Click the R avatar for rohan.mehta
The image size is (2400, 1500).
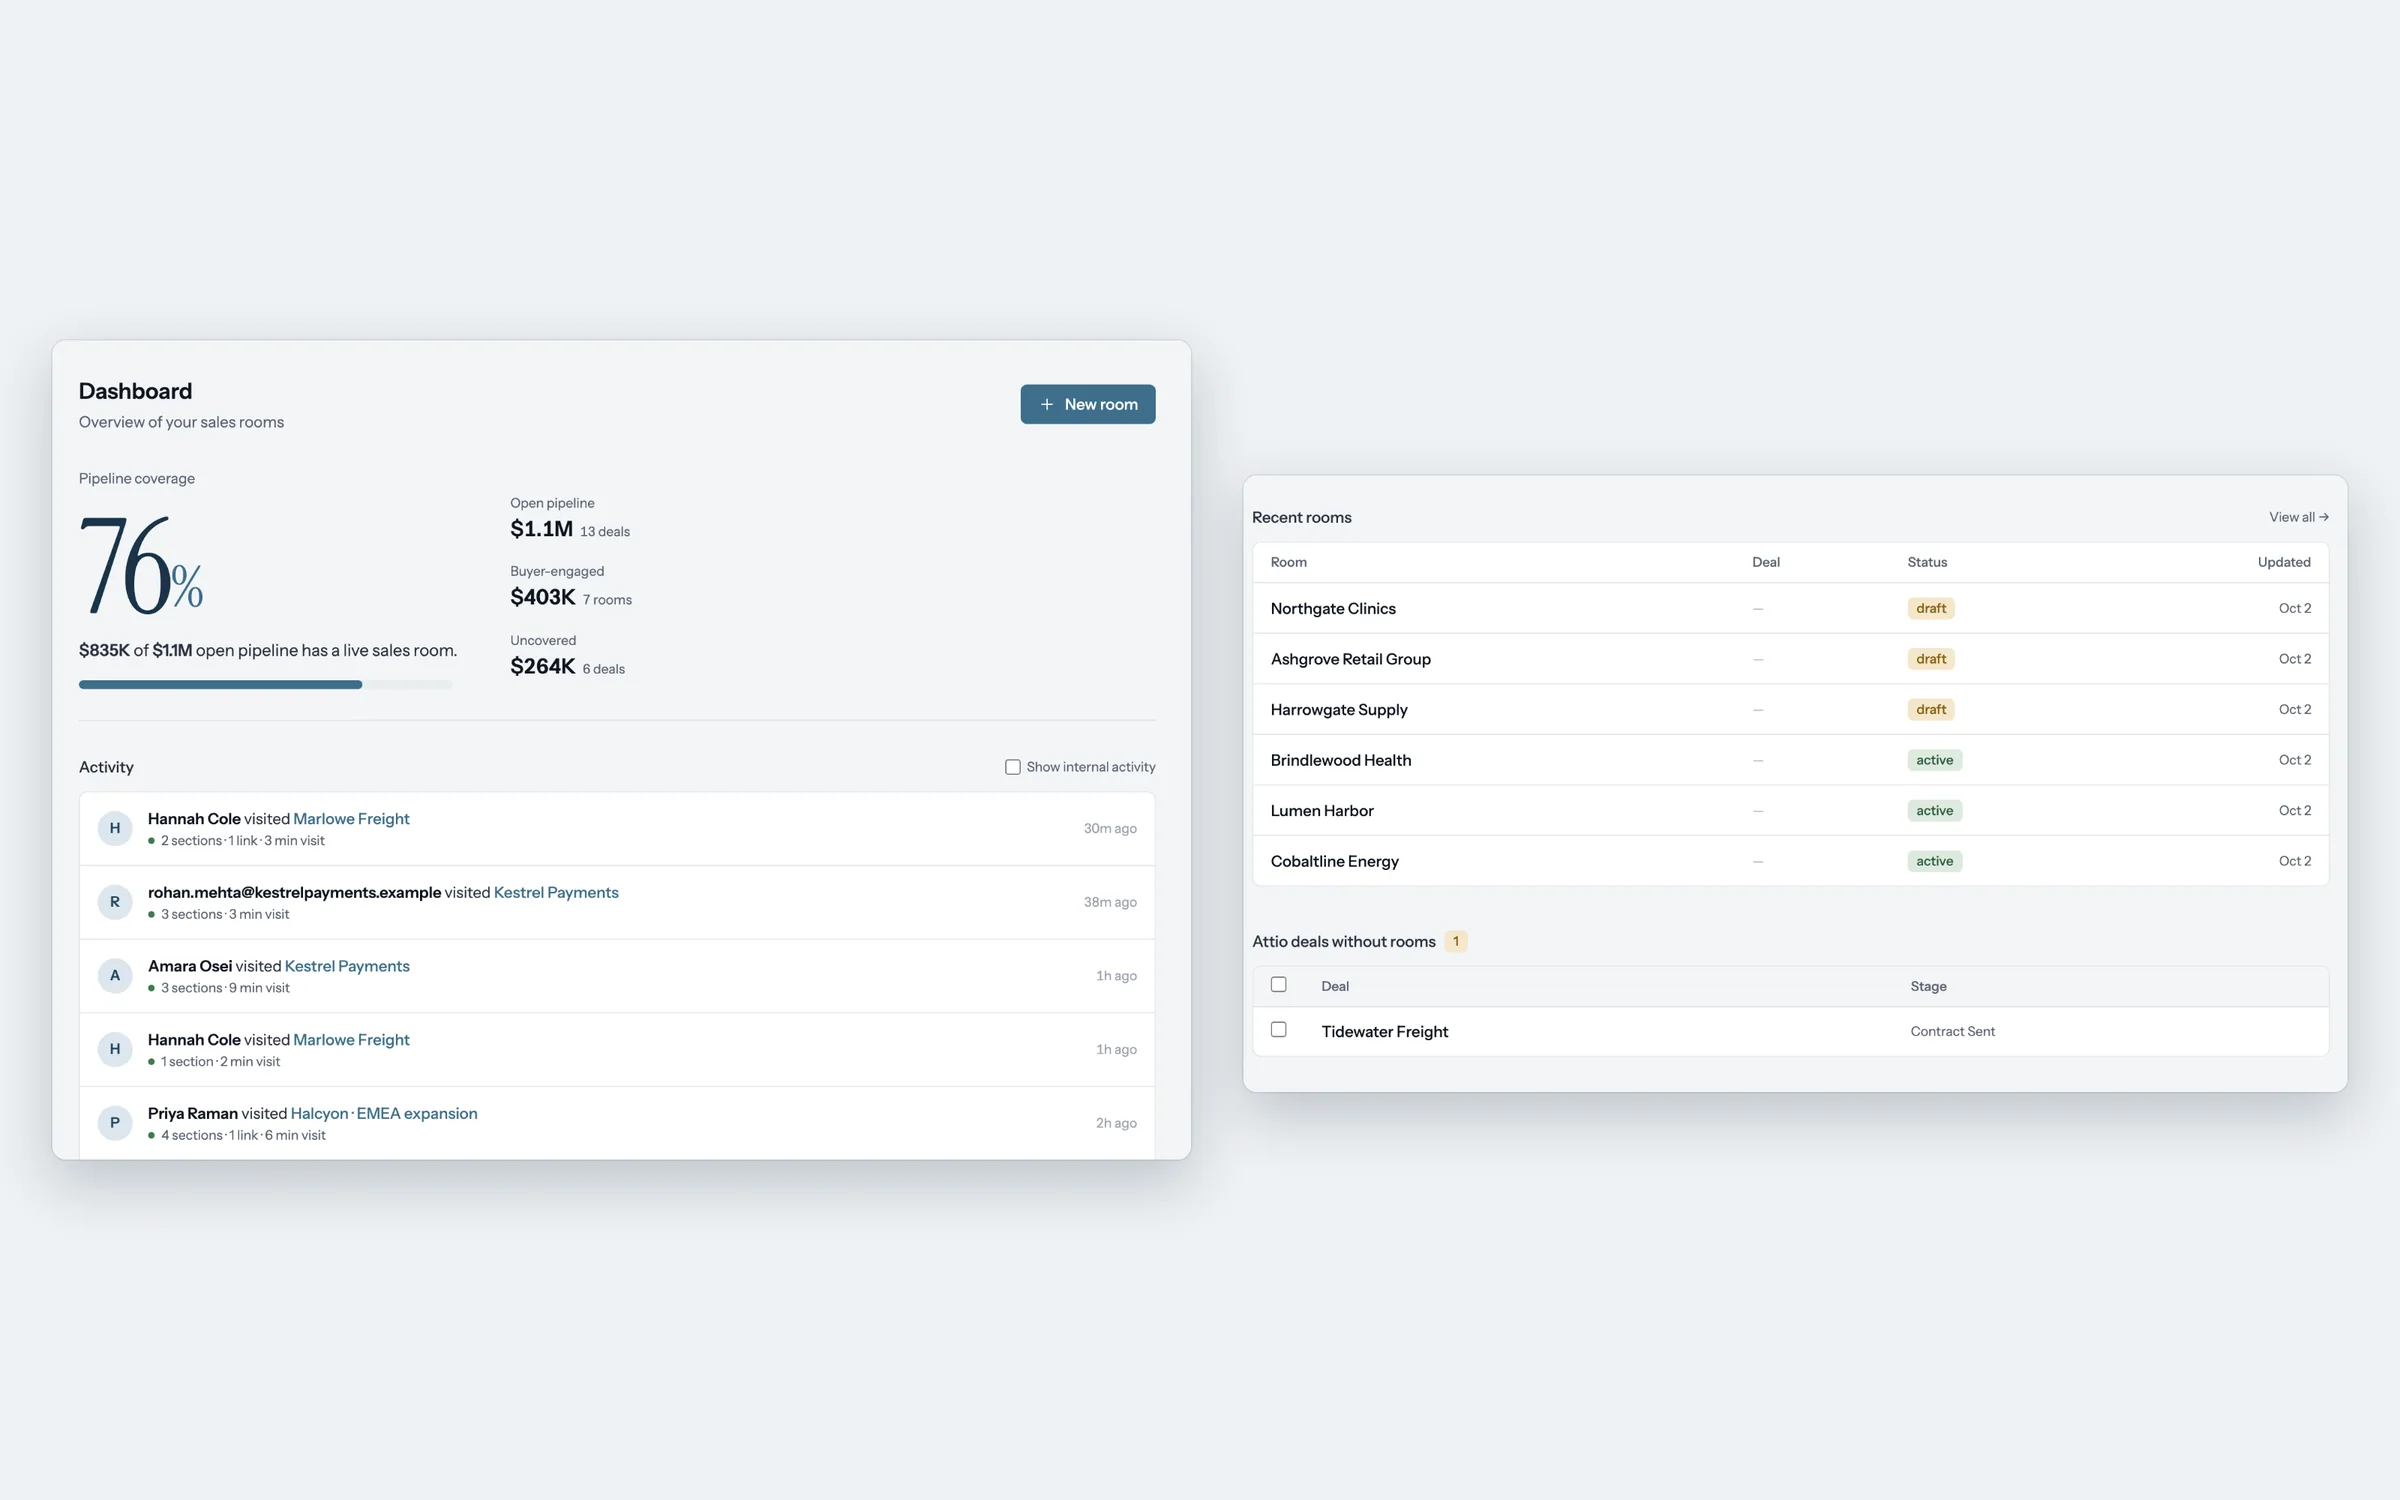click(x=115, y=902)
